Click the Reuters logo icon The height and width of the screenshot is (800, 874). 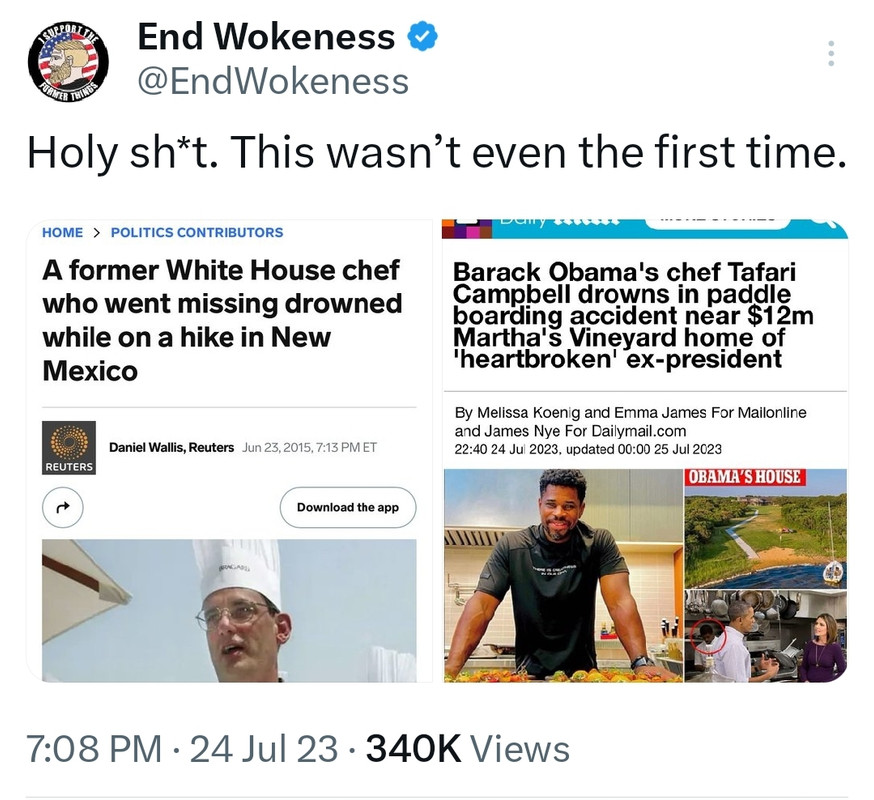tap(69, 448)
